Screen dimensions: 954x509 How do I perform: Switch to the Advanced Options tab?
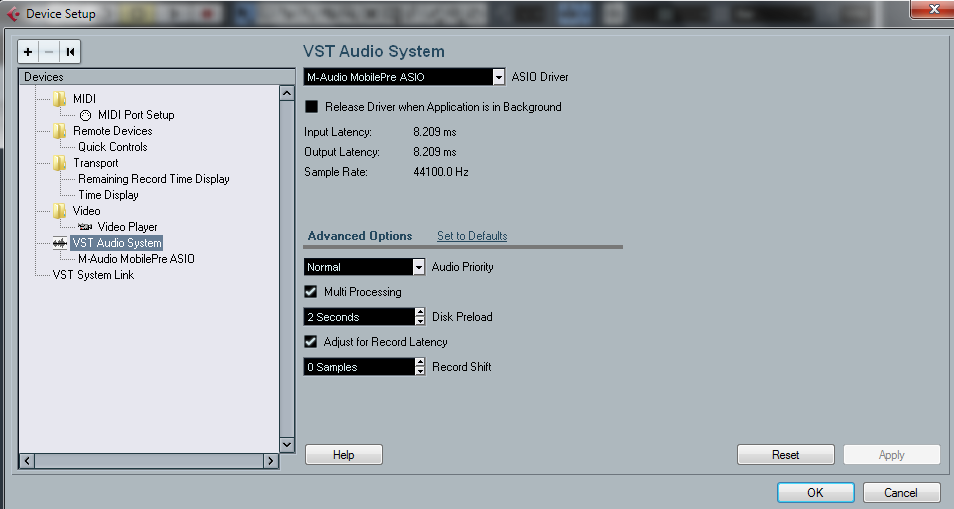point(360,236)
